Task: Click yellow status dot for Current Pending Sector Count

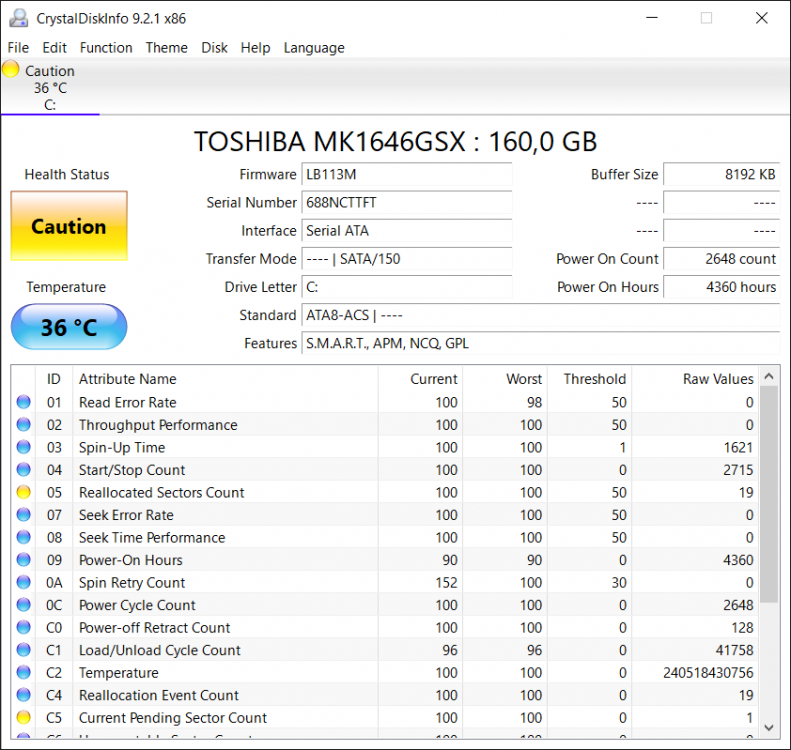Action: pyautogui.click(x=24, y=718)
